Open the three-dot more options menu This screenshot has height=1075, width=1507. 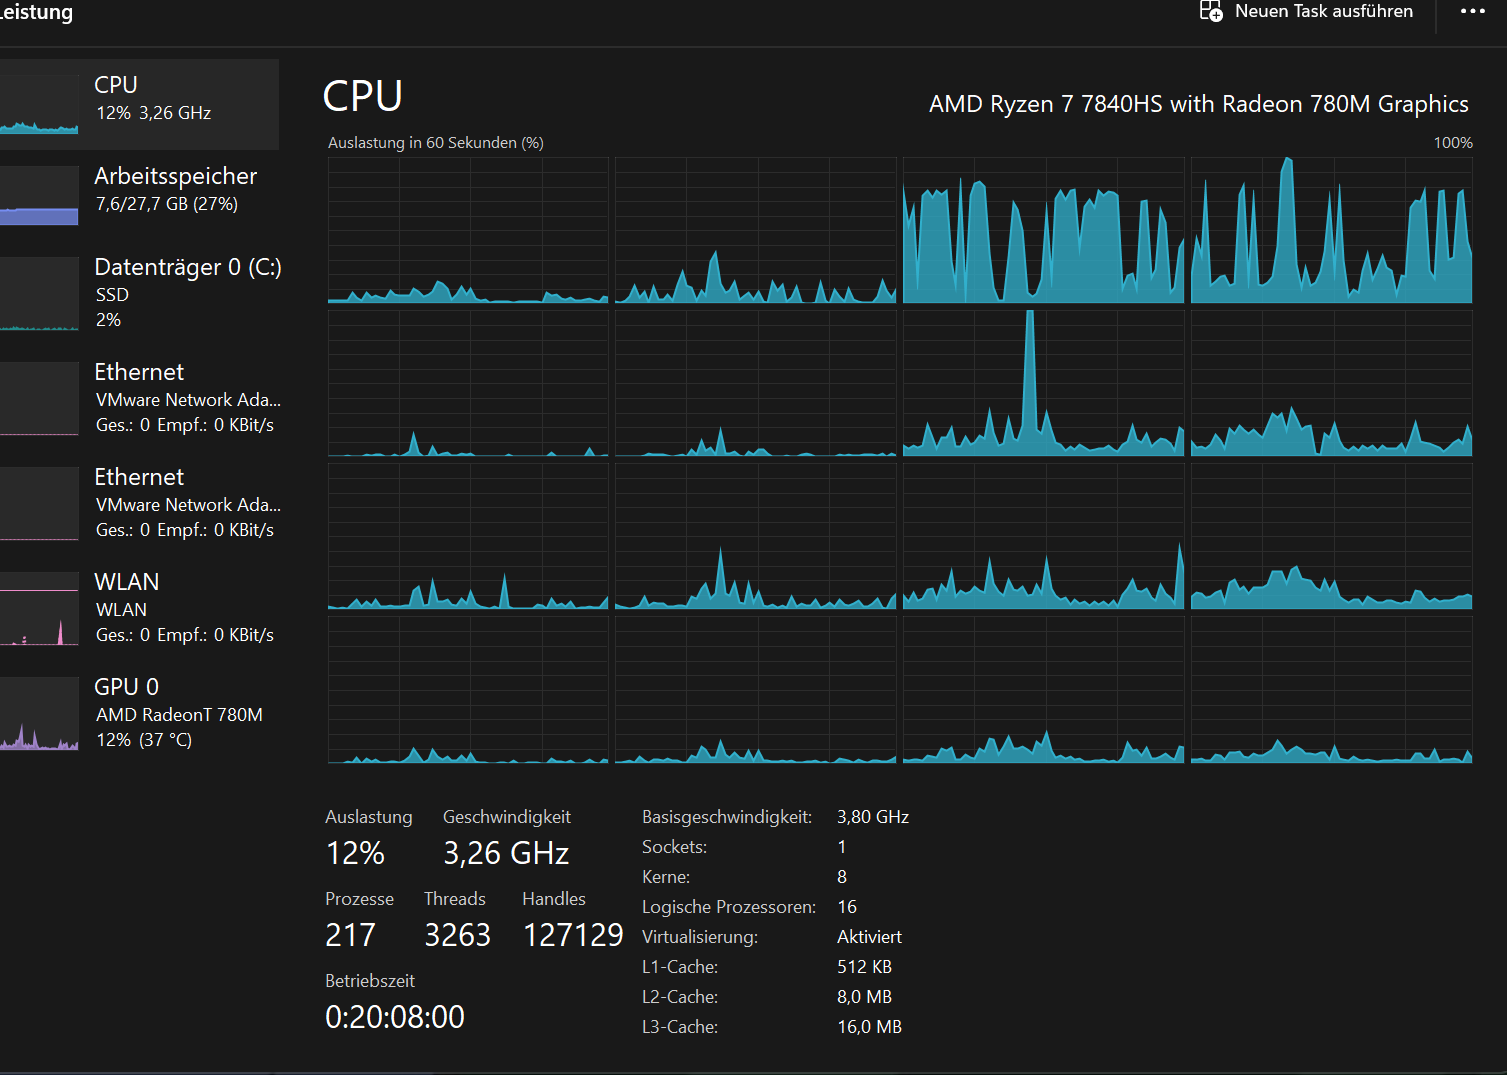click(1472, 11)
